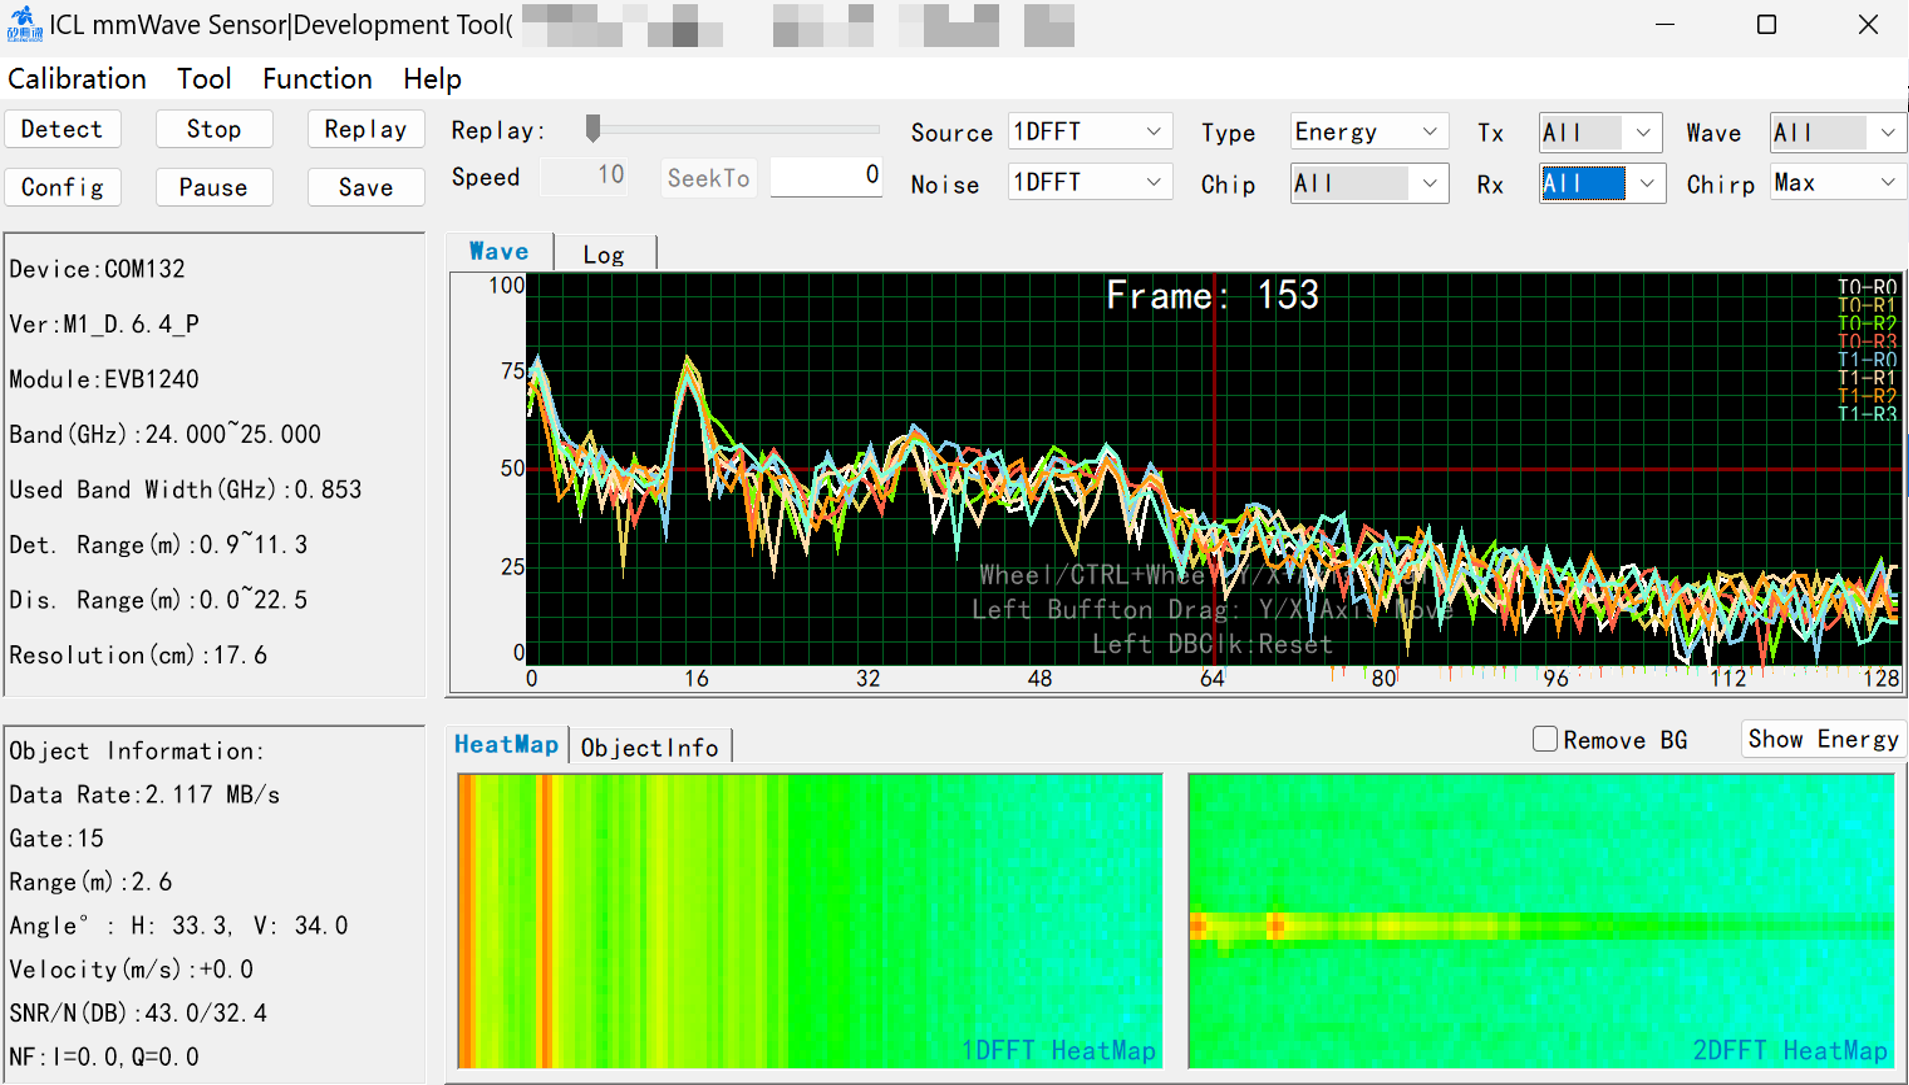
Task: Click the Frame: 153 label
Action: click(x=1212, y=296)
